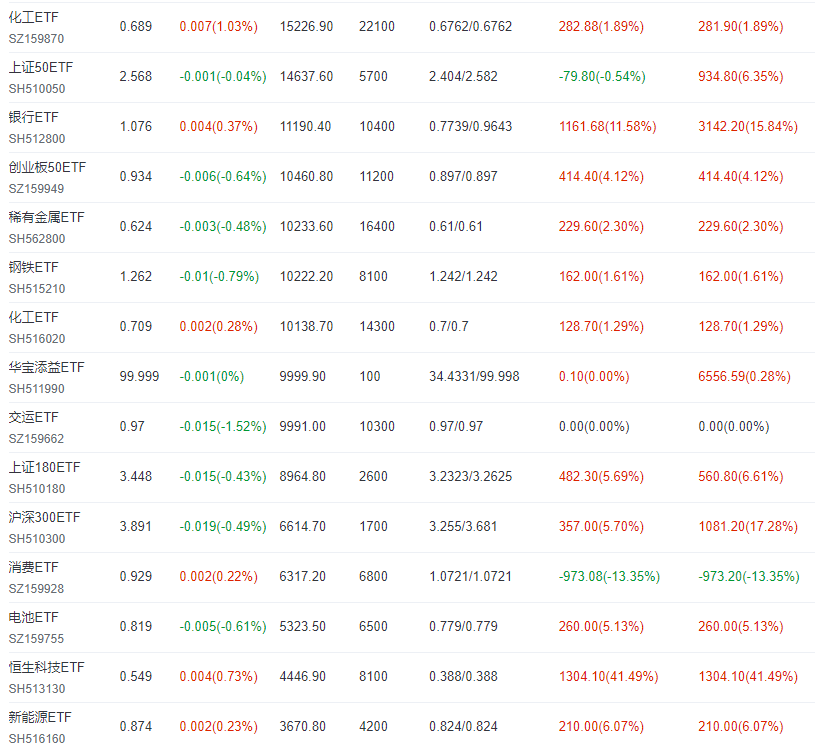
Task: Click the market value 3670.80
Action: point(303,726)
